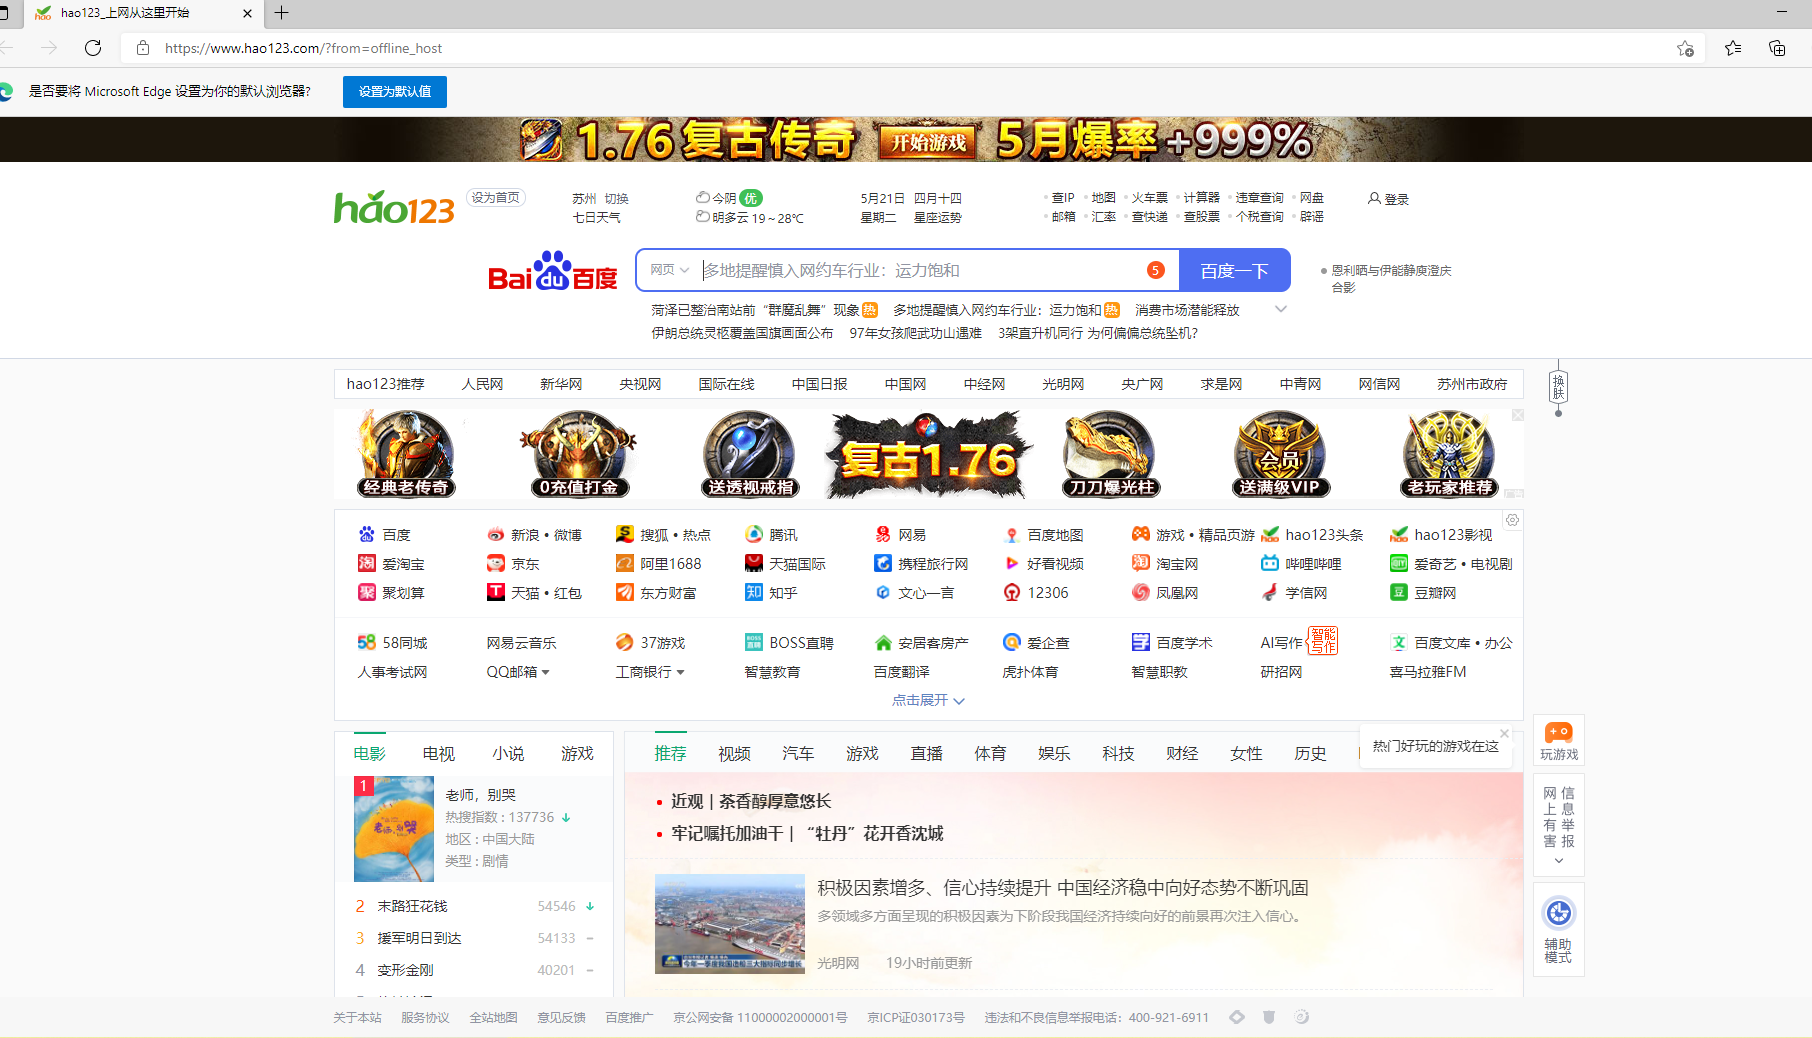Open movie ranking item 末路狂花钱
1812x1038 pixels.
pyautogui.click(x=412, y=906)
